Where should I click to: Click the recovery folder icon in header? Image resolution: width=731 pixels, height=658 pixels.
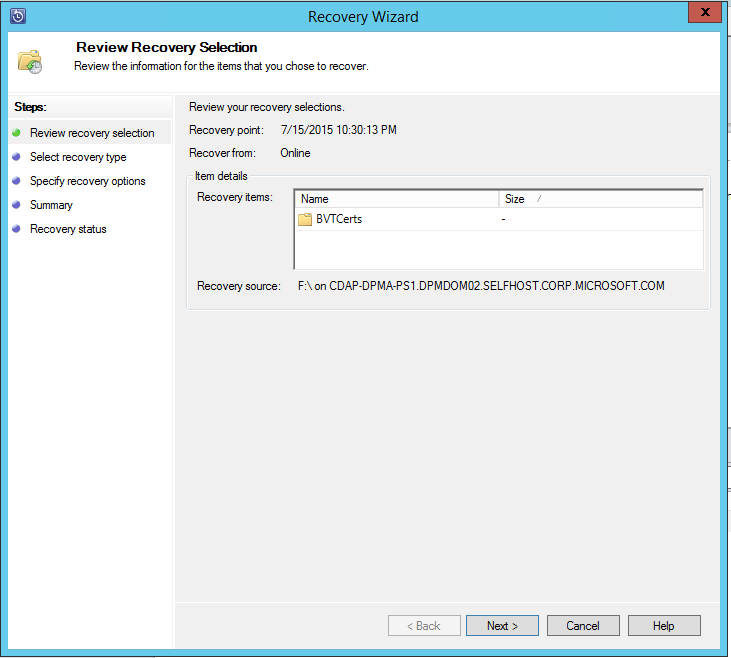30,62
